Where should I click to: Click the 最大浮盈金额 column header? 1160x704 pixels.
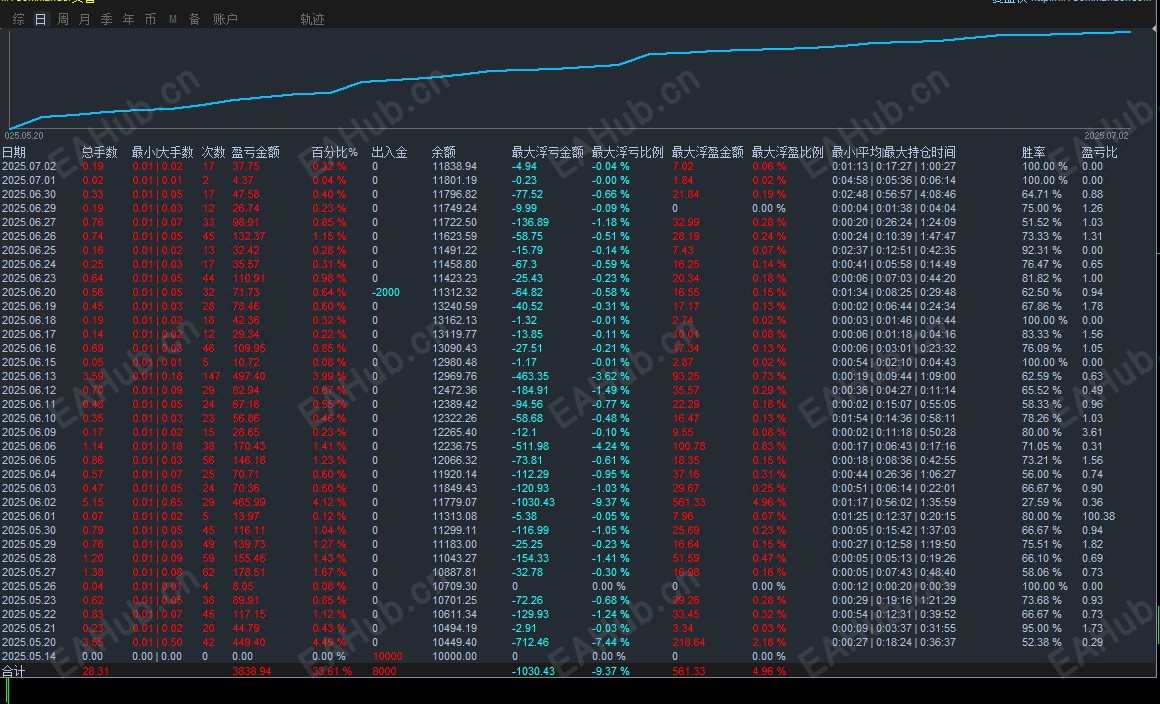pos(707,152)
